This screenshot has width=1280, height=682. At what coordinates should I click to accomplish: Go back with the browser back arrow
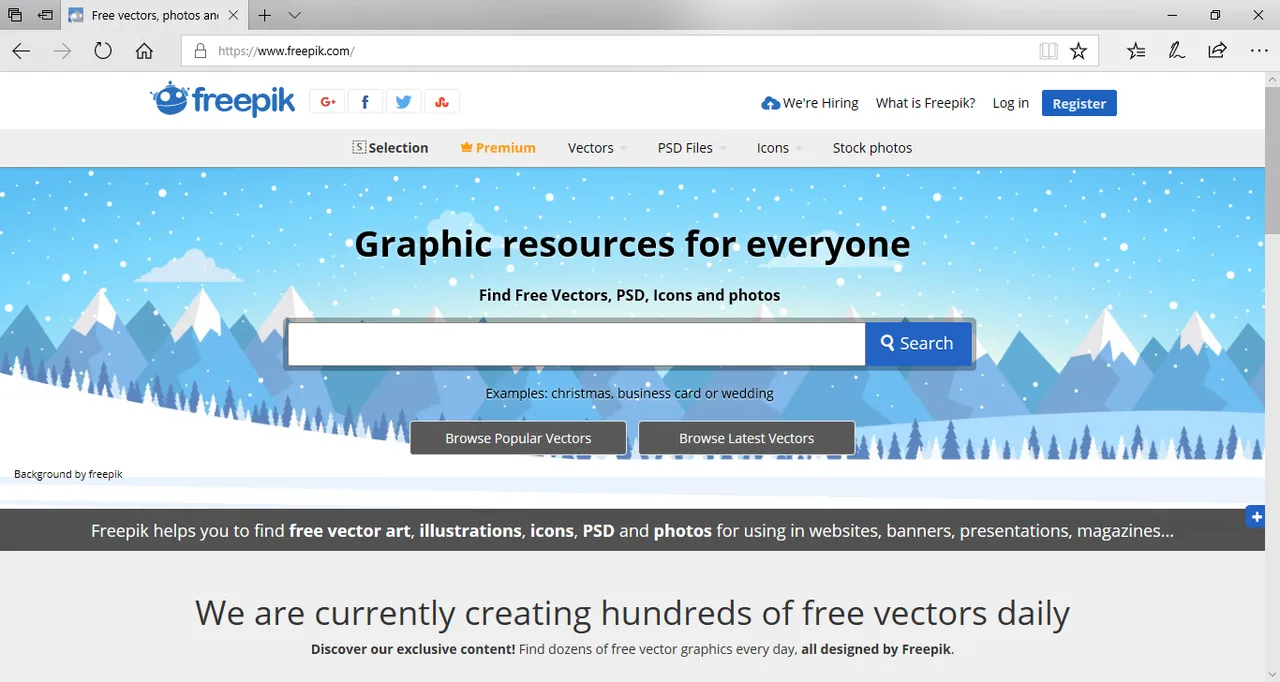tap(21, 51)
